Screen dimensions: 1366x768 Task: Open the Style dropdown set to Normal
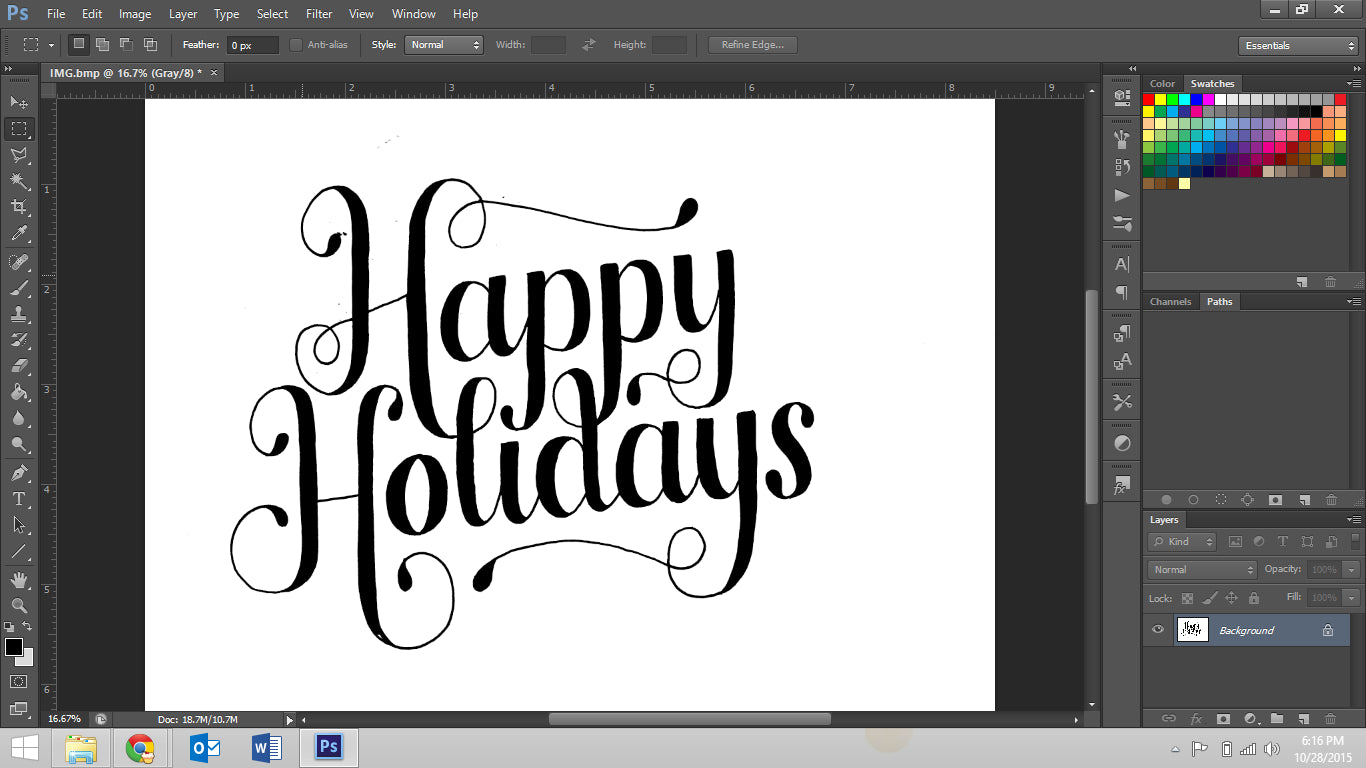click(444, 45)
